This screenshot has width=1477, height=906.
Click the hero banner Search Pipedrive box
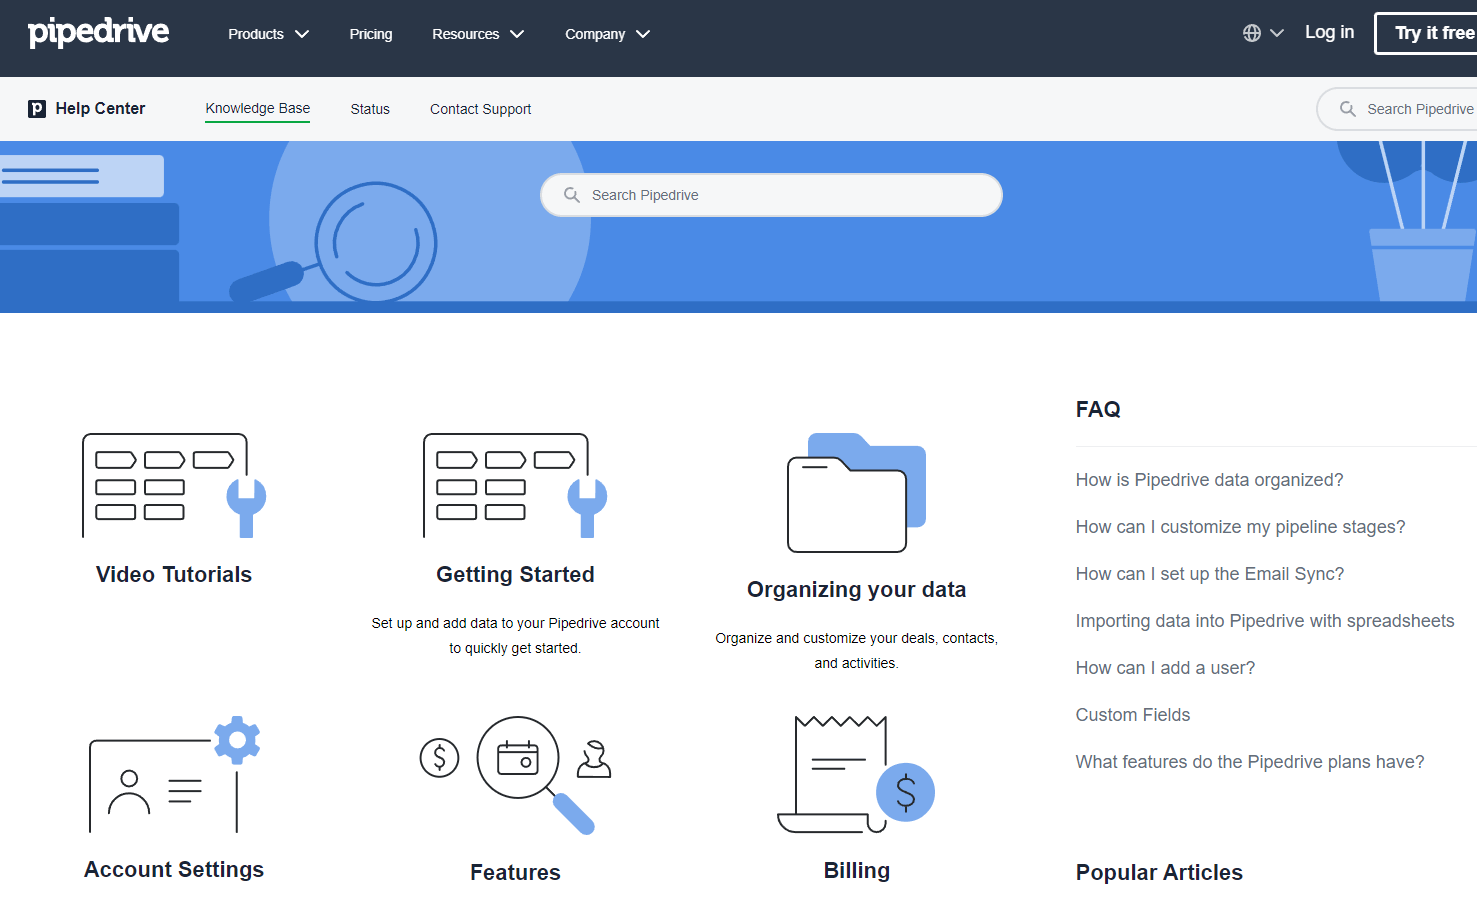pyautogui.click(x=771, y=195)
